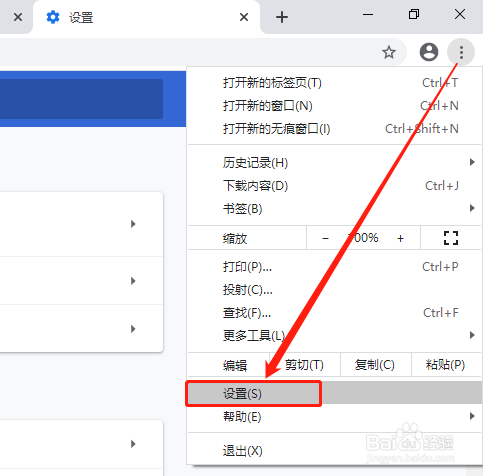Click 剪切(T) cut button
483x476 pixels.
point(304,365)
